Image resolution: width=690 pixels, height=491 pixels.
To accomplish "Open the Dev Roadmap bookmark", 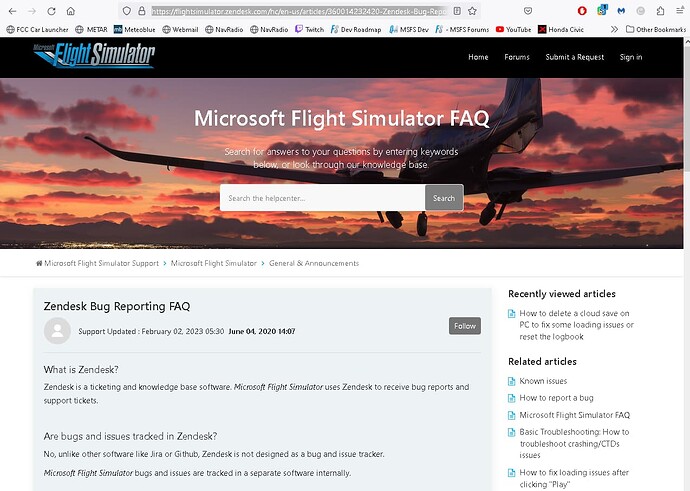I will tap(356, 29).
